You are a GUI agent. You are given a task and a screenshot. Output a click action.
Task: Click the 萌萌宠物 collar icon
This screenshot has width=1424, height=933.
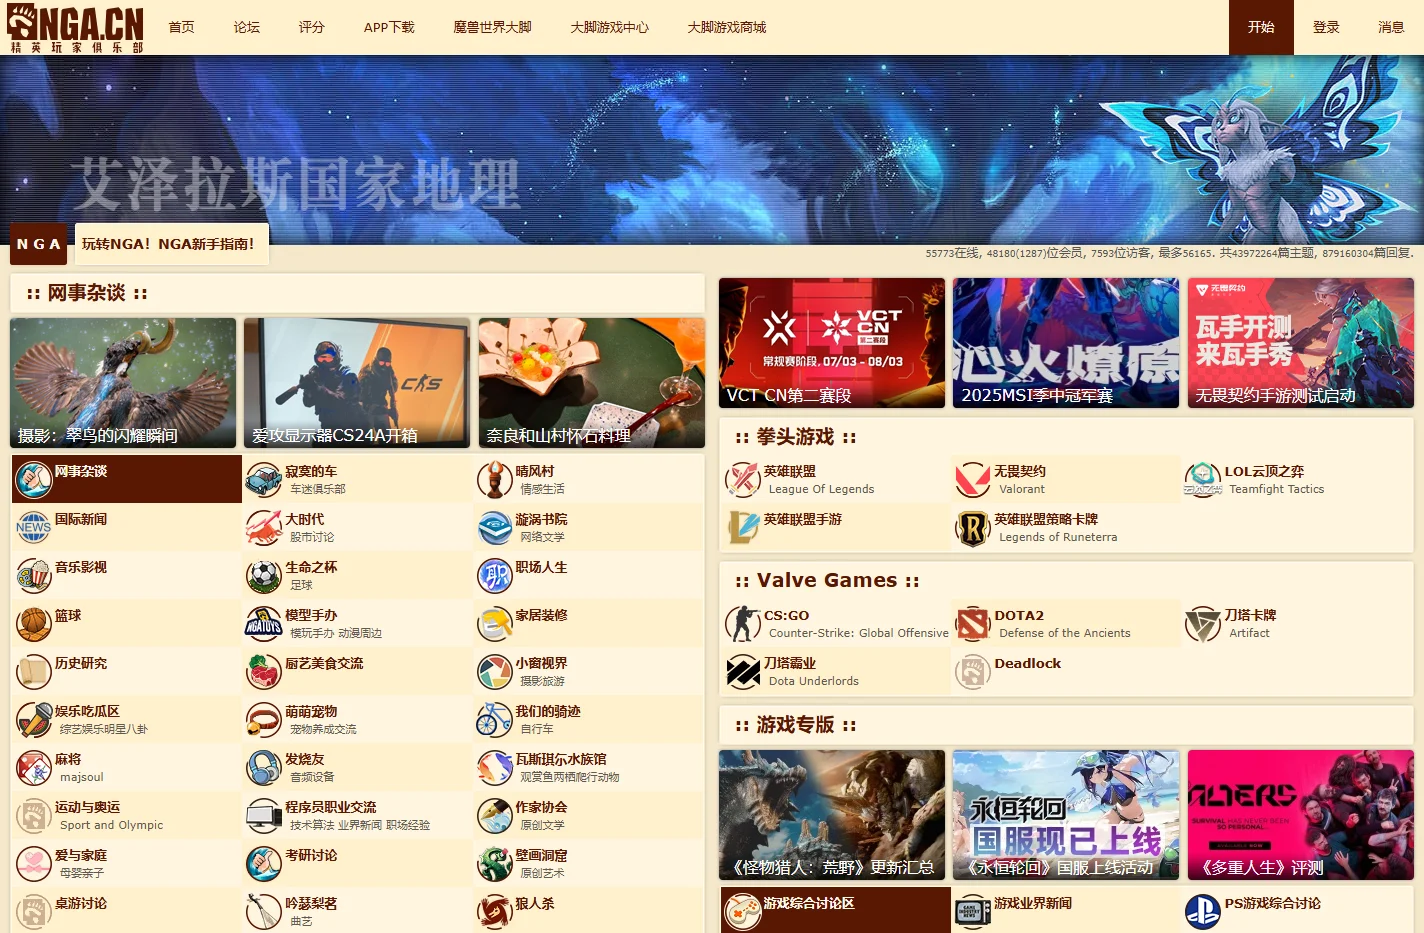click(264, 719)
